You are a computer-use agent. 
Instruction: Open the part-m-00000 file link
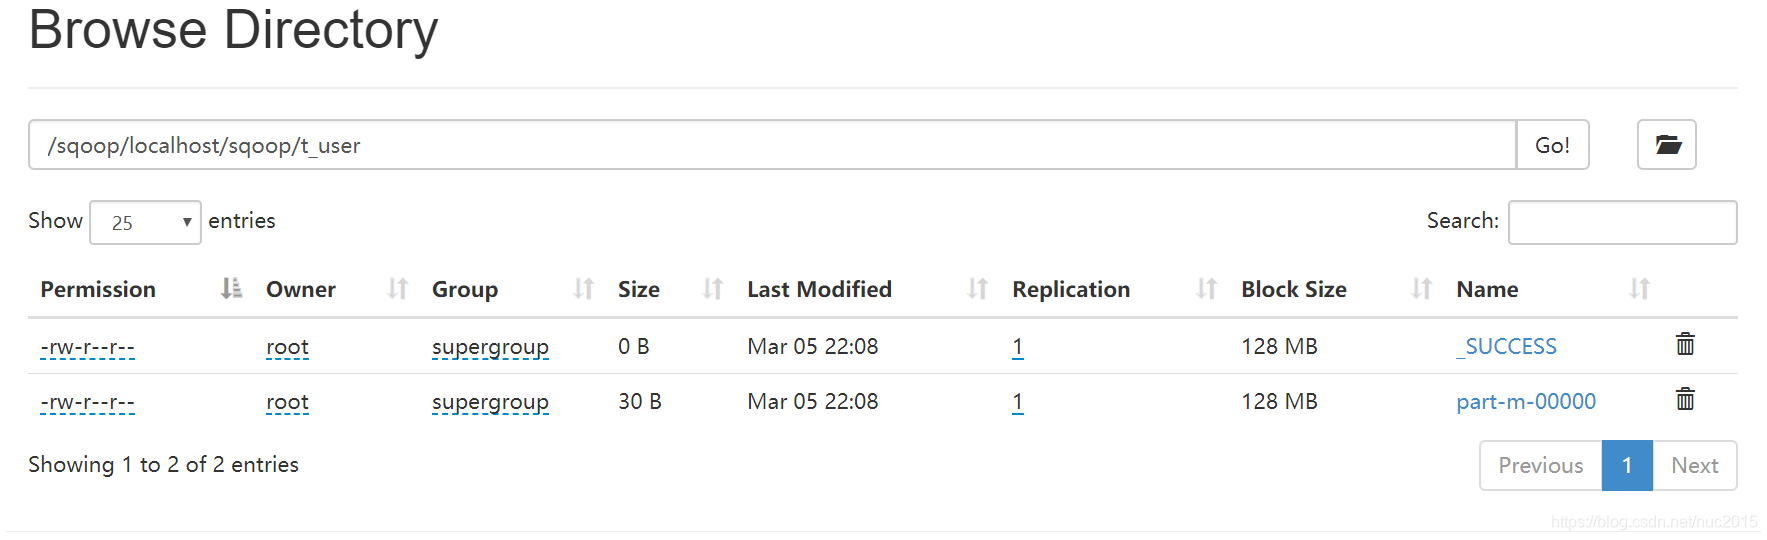[x=1526, y=402]
